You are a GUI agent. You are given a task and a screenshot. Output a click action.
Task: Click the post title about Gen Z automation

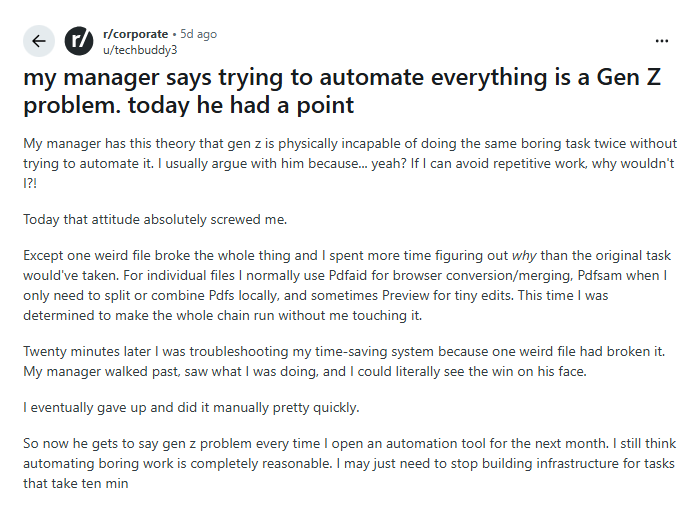click(x=342, y=91)
